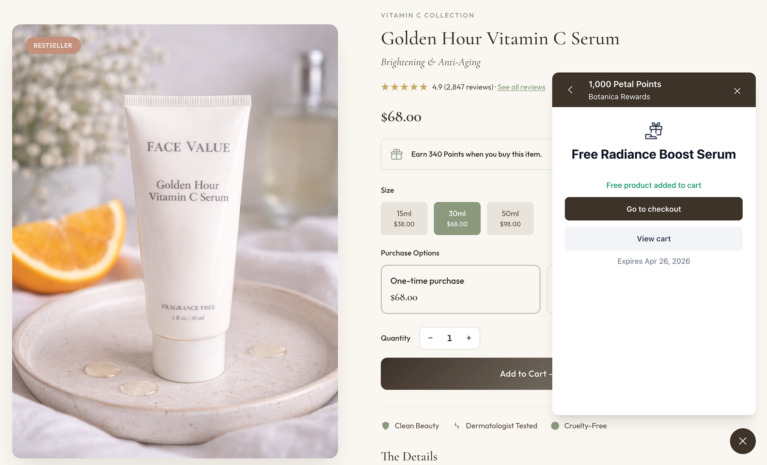Click the serum product image
This screenshot has height=465, width=767.
point(175,241)
